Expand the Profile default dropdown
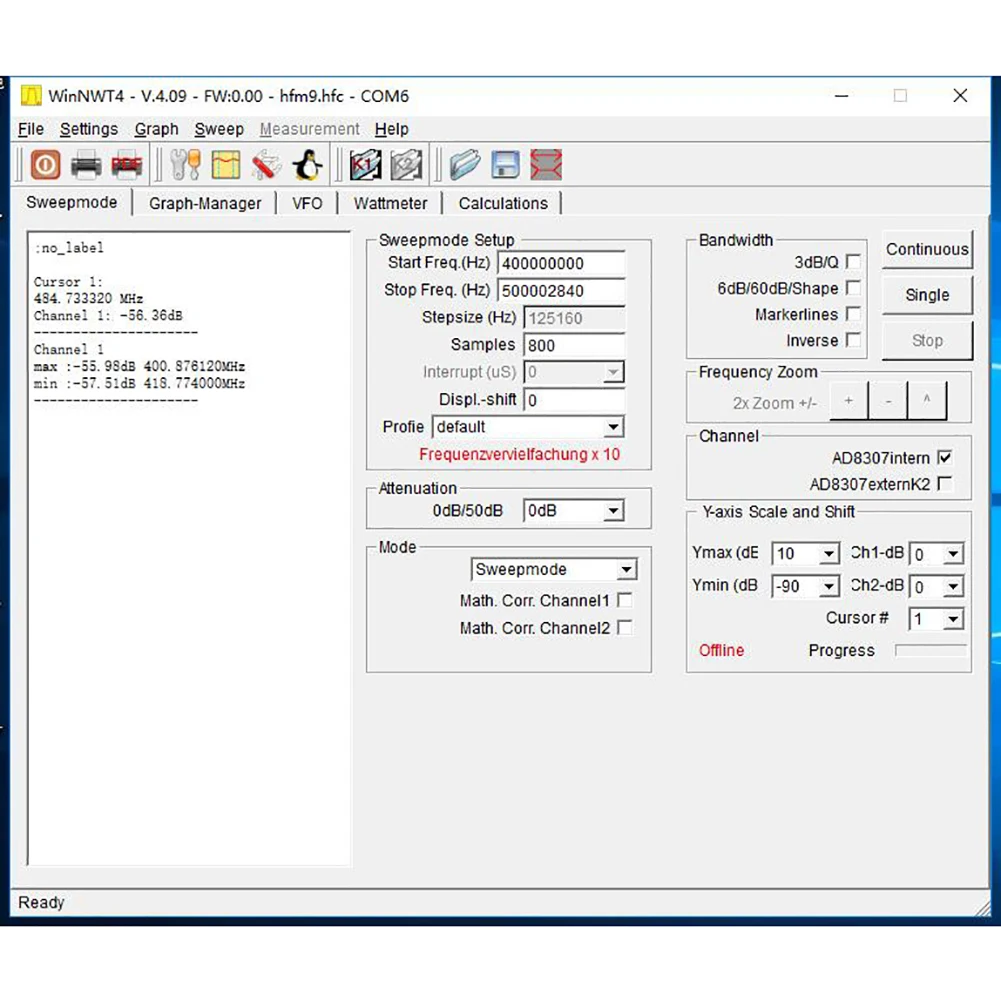Image resolution: width=1001 pixels, height=1001 pixels. (x=529, y=426)
